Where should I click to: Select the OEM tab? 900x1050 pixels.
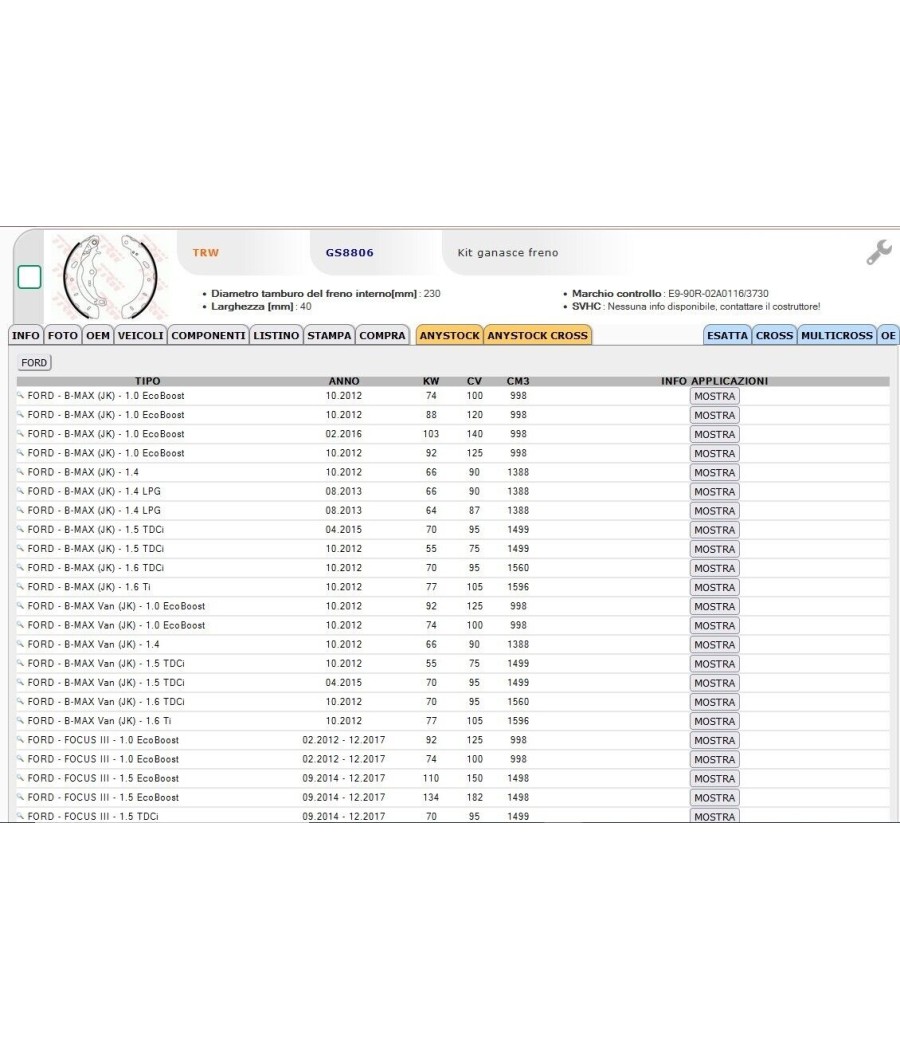click(x=98, y=335)
